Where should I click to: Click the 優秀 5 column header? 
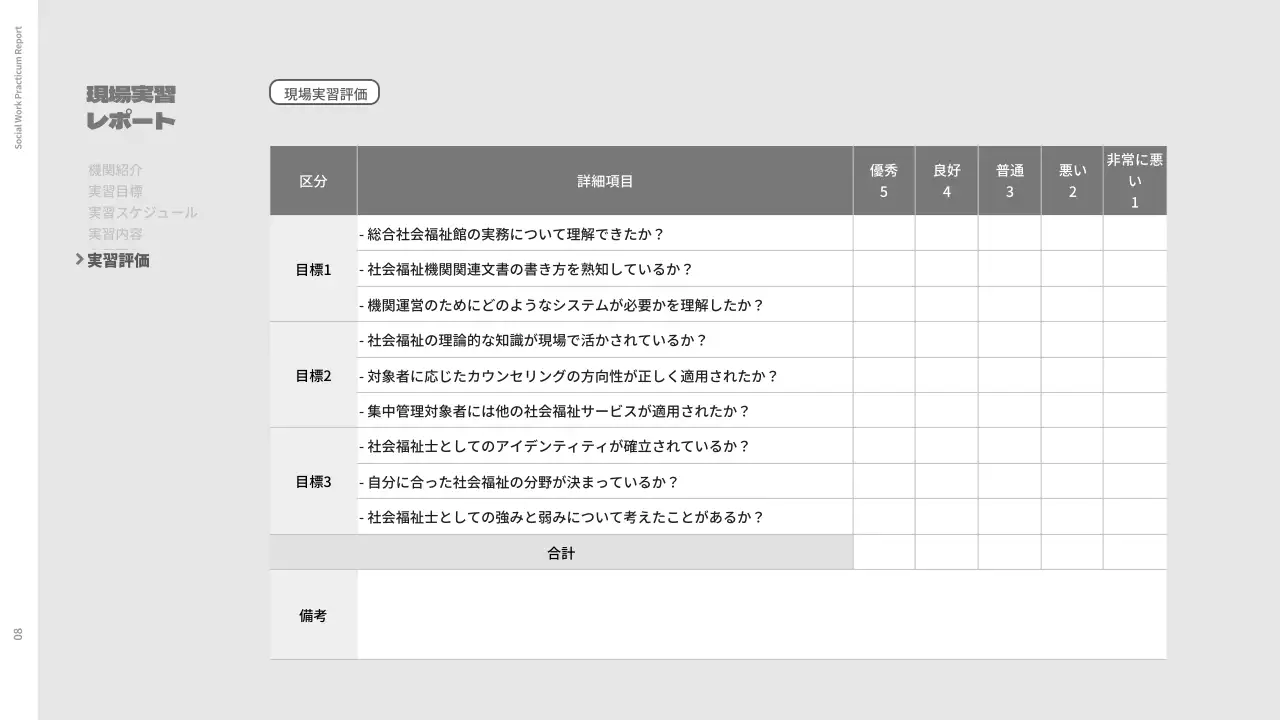click(883, 180)
